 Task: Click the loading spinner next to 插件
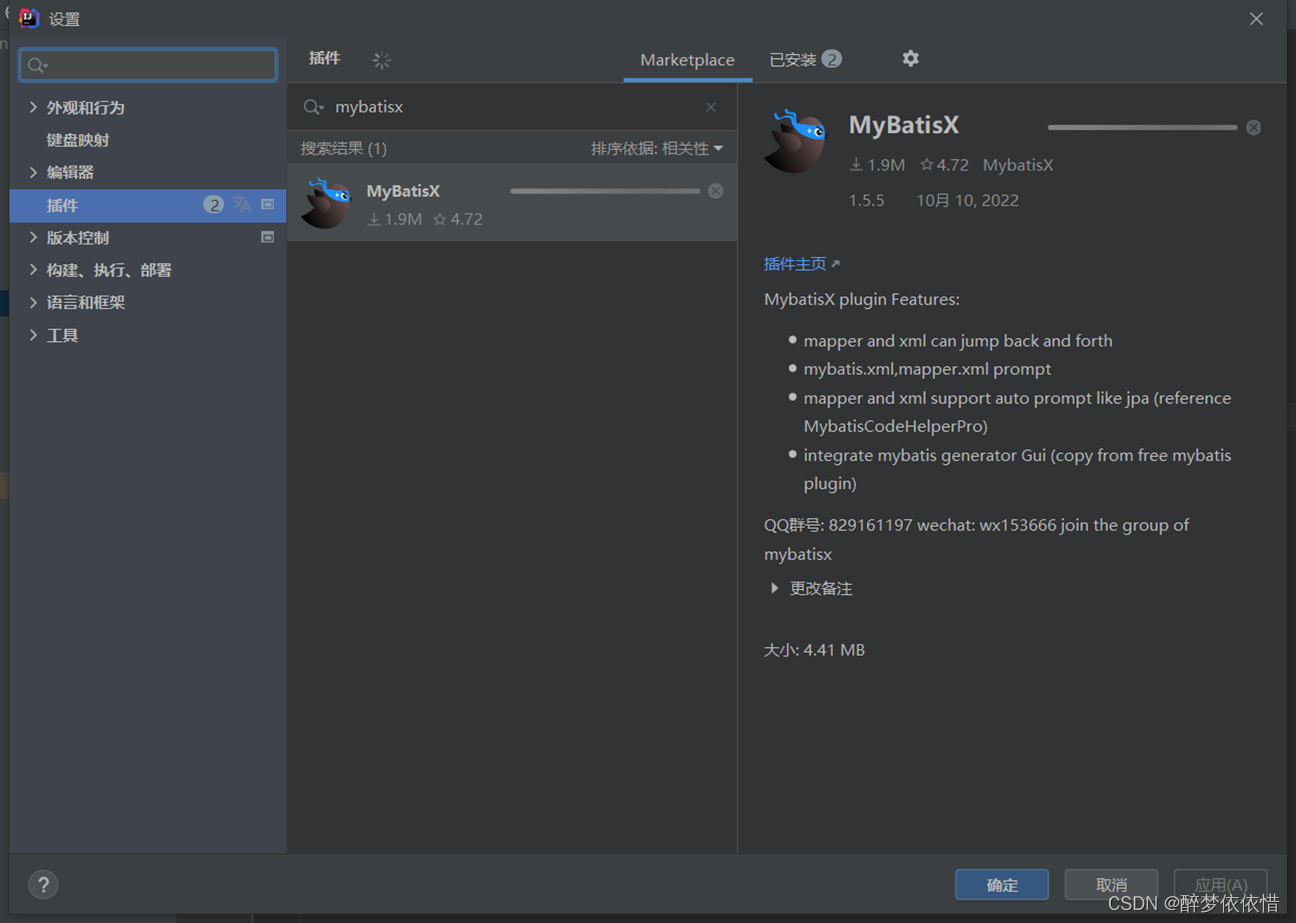coord(381,60)
